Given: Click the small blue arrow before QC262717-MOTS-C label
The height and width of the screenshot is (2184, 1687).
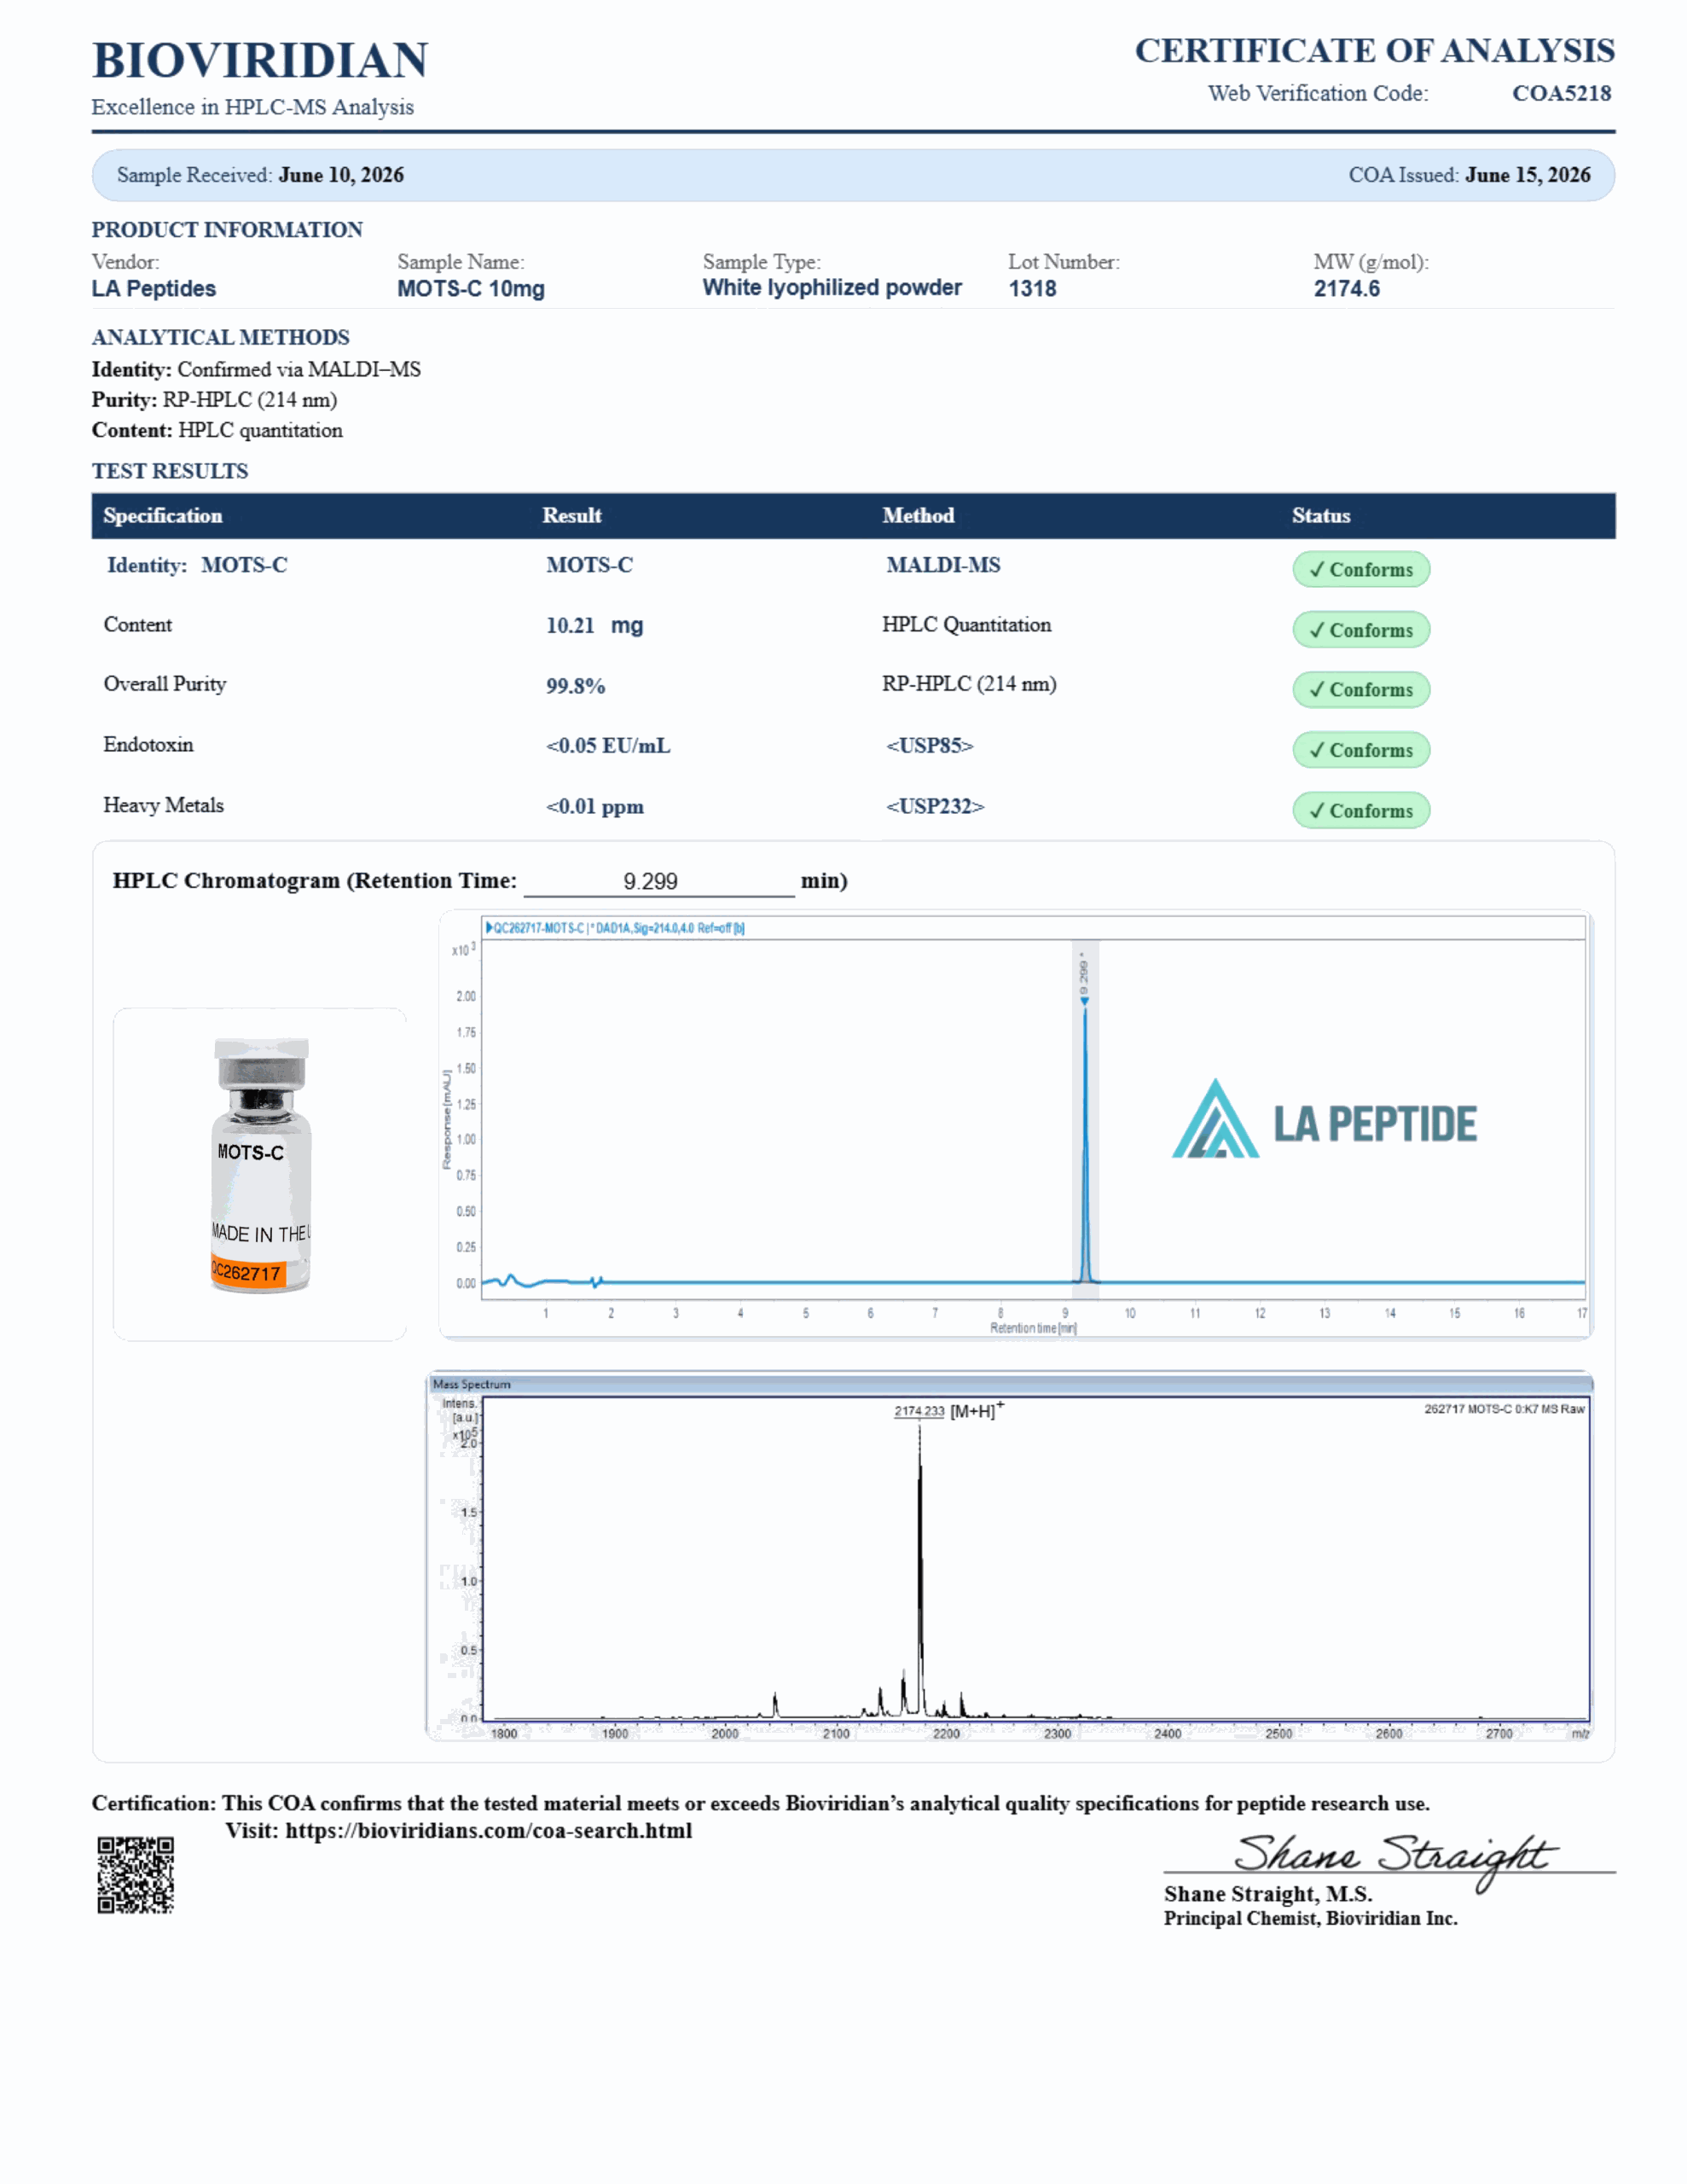Looking at the screenshot, I should (489, 928).
